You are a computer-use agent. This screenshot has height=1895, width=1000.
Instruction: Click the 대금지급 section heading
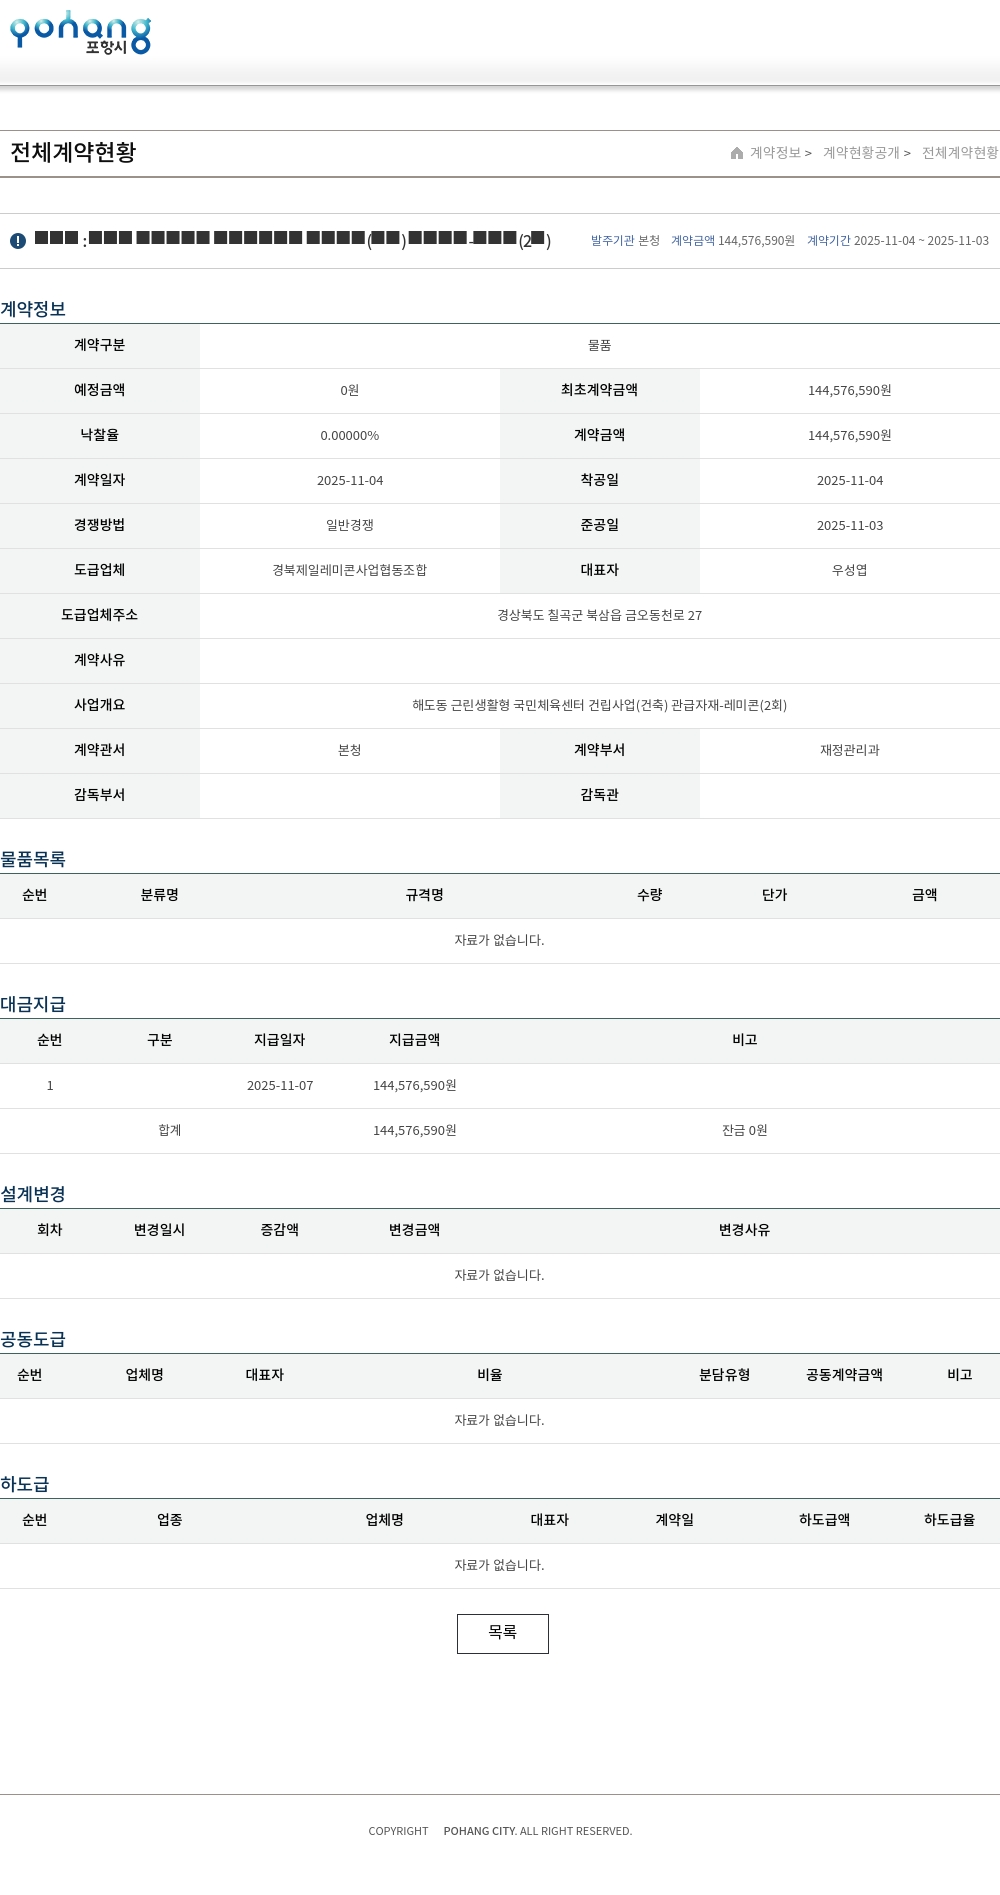pos(33,1004)
